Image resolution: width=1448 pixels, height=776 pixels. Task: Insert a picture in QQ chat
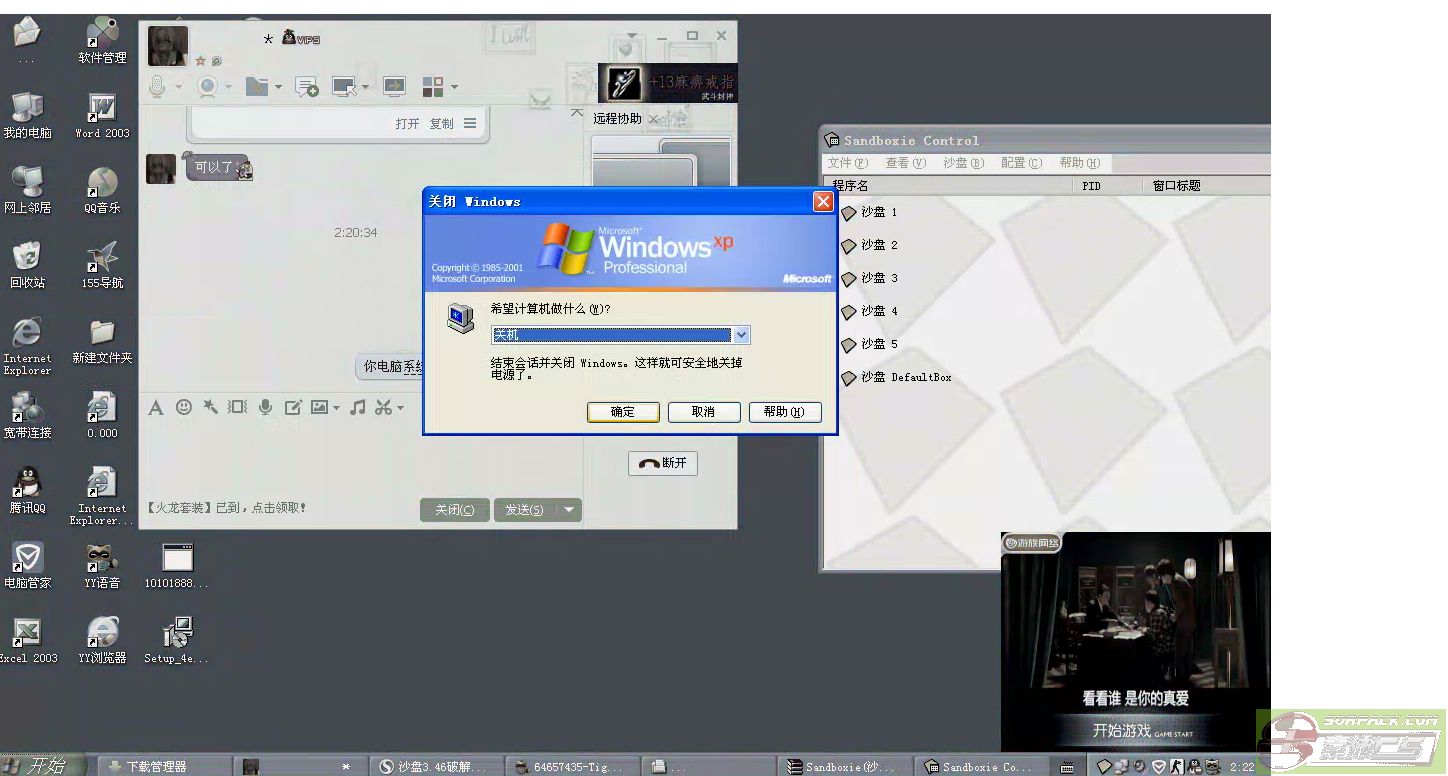(320, 407)
